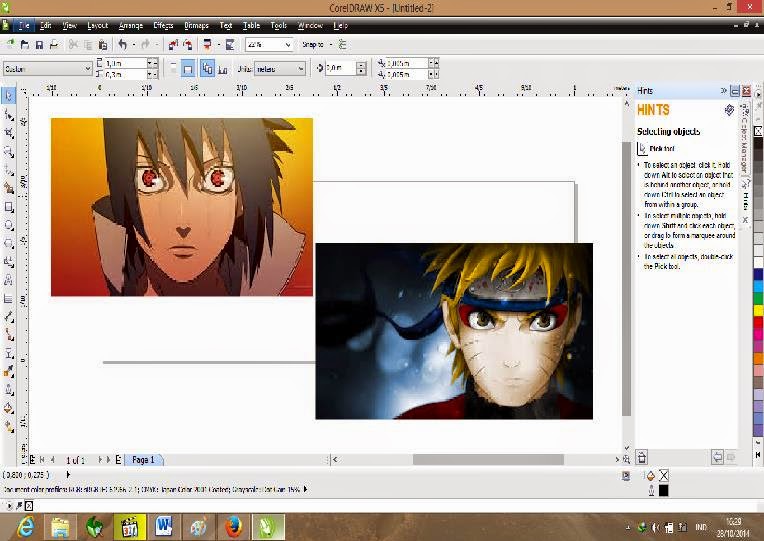Open the Layout menu
The width and height of the screenshot is (764, 541).
(x=97, y=25)
